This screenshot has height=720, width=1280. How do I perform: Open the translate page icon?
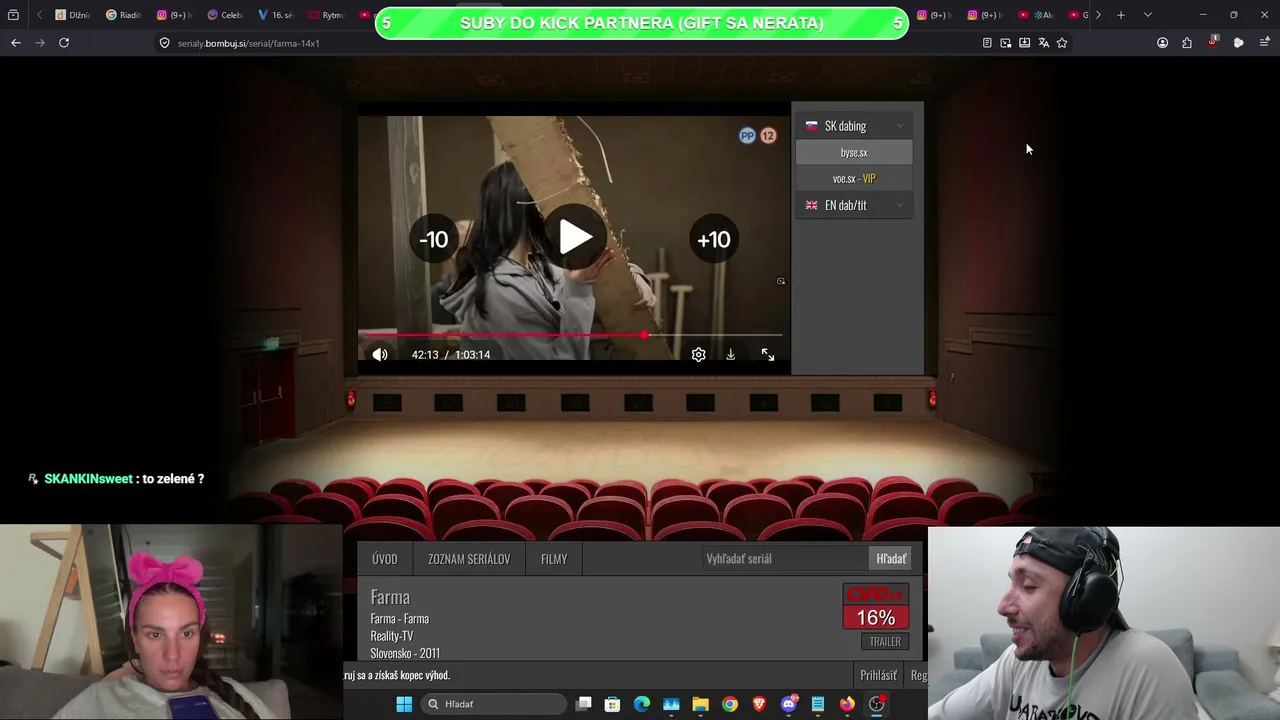pos(1043,43)
